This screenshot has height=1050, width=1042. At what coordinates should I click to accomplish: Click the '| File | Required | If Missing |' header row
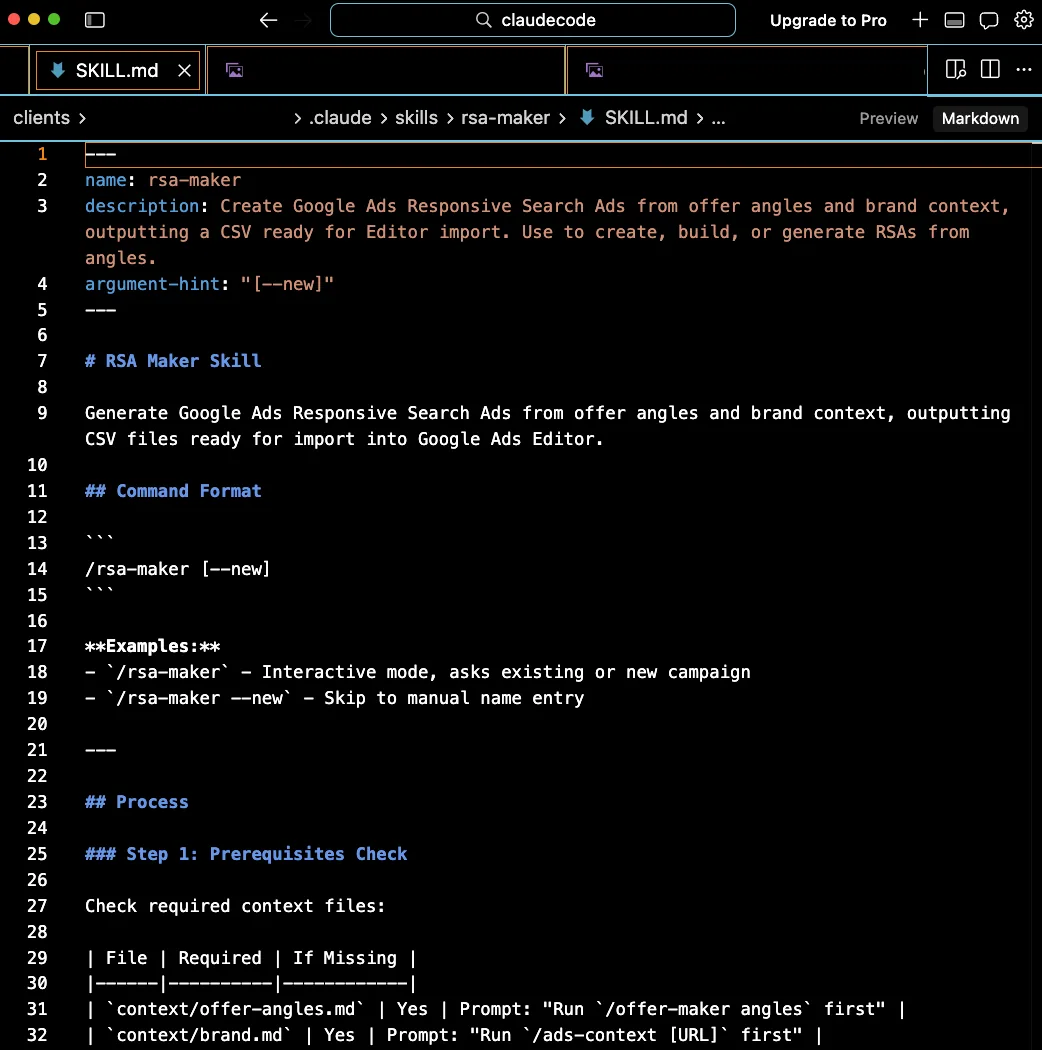[251, 958]
